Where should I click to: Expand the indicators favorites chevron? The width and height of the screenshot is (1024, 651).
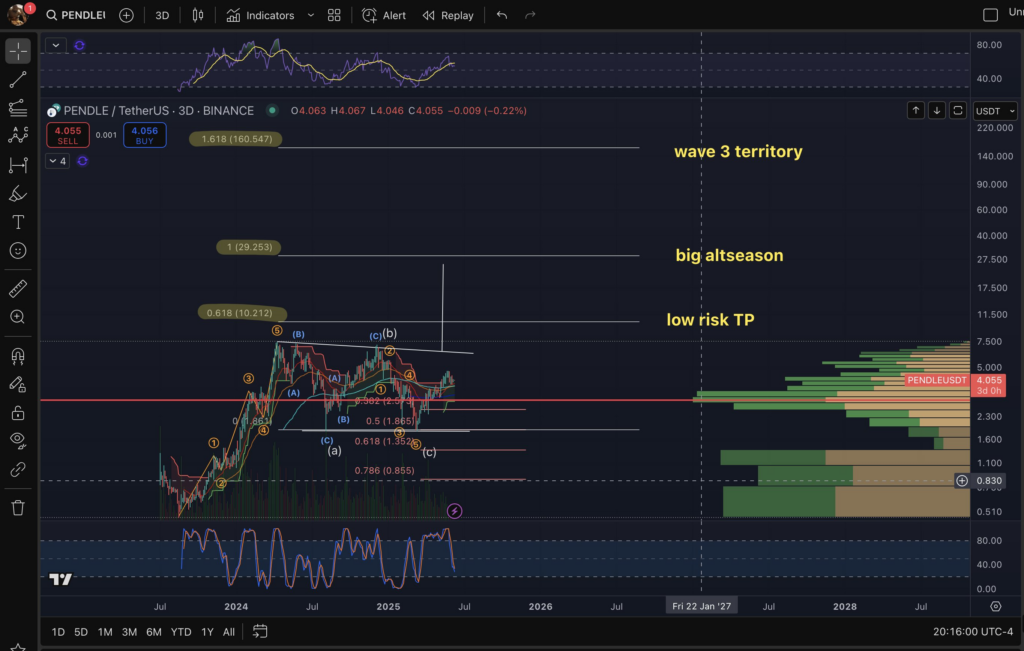311,15
